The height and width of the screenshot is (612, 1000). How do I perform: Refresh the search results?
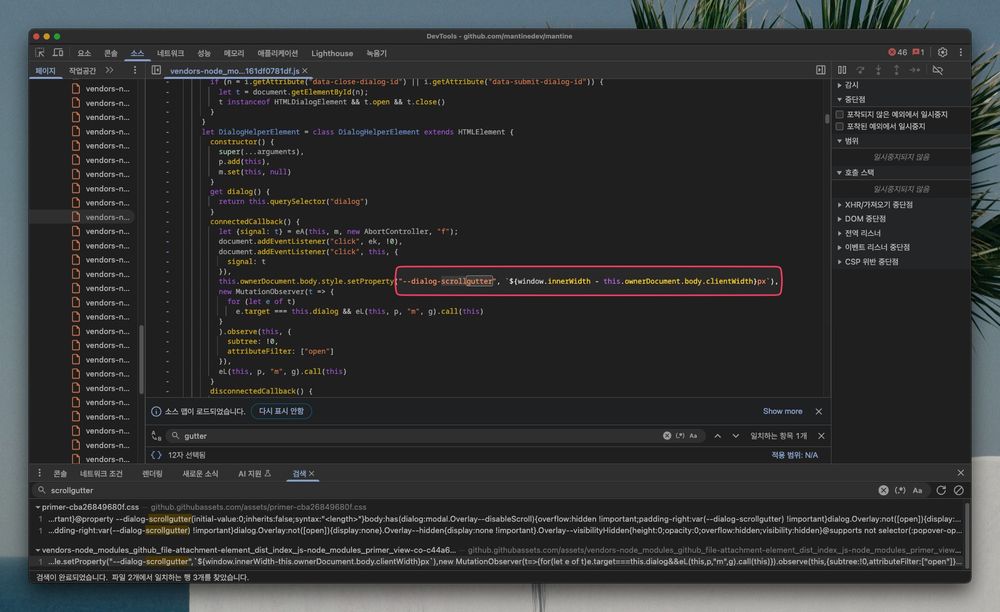pos(940,490)
